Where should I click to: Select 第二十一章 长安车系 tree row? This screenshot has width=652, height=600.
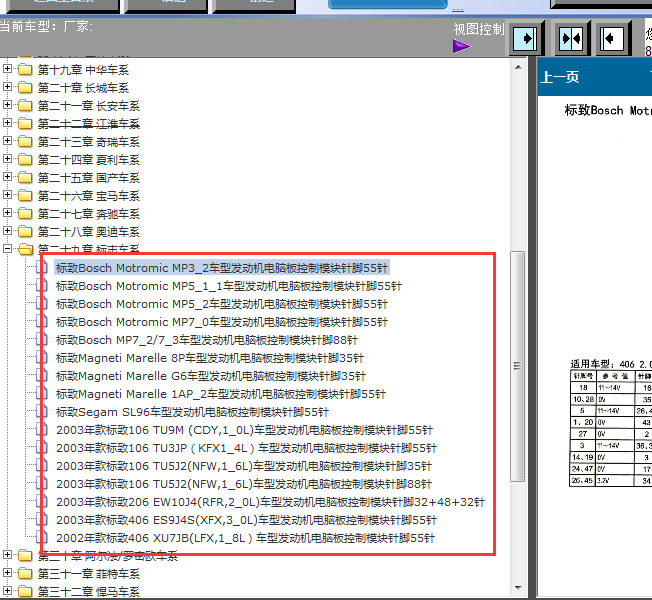point(89,106)
